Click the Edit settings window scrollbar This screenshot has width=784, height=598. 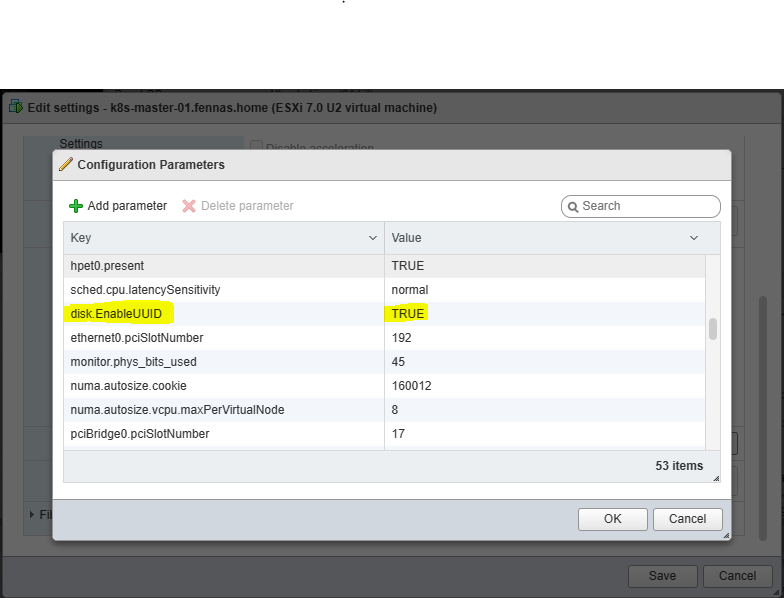[762, 418]
